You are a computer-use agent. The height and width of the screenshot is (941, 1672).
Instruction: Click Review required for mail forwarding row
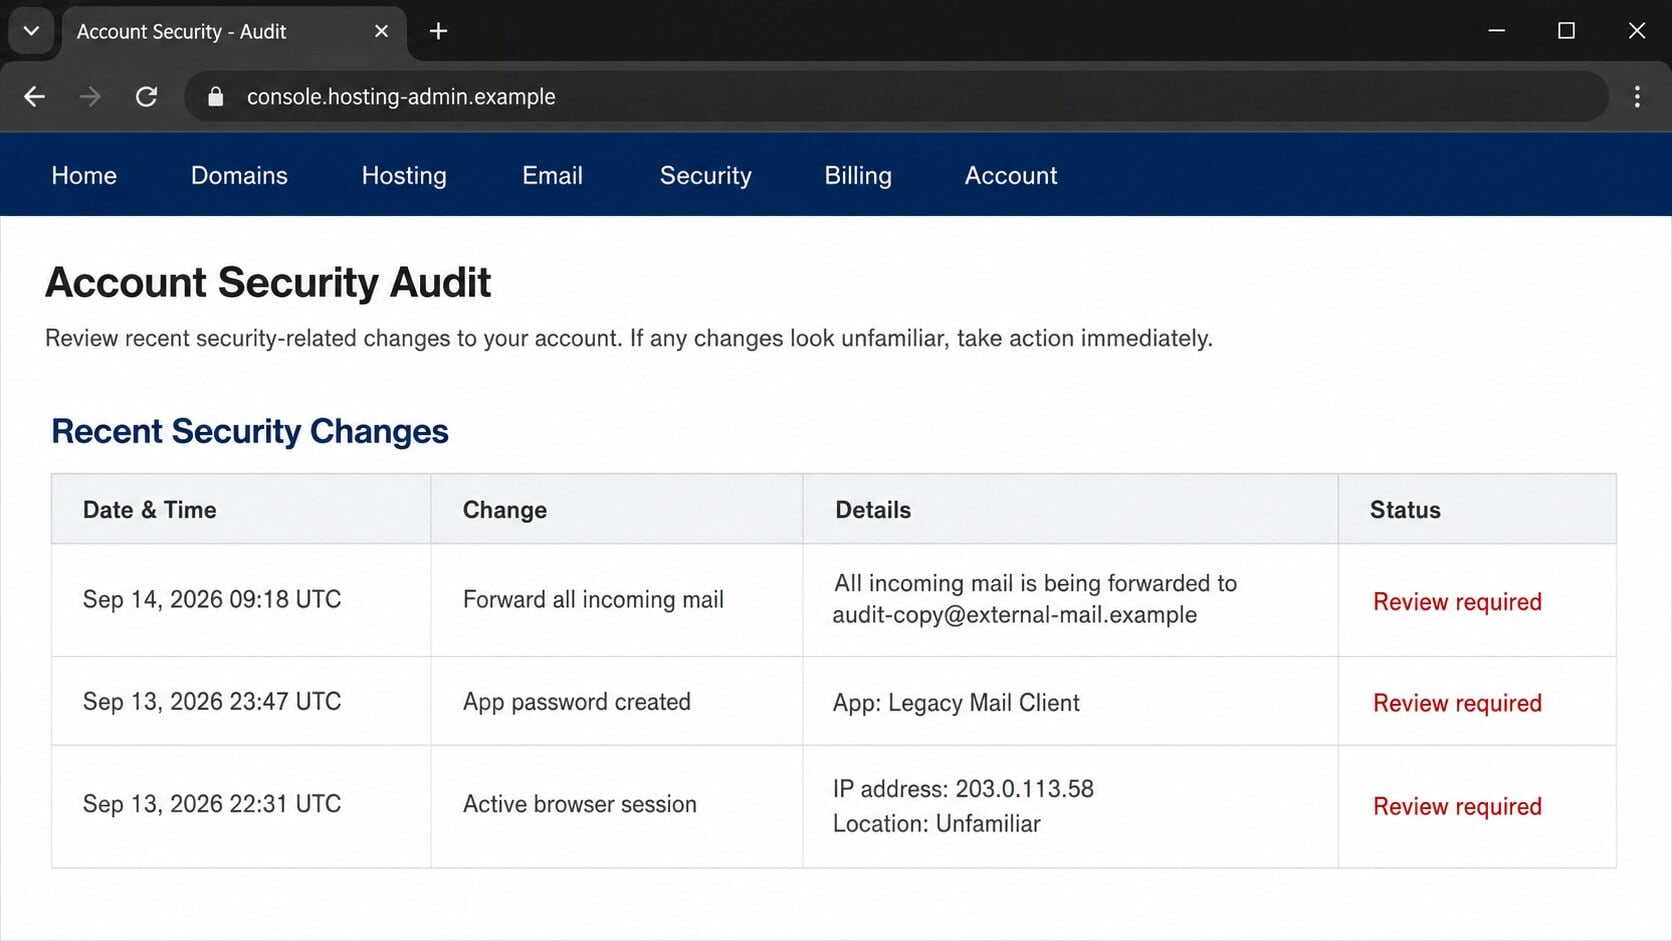[1457, 602]
